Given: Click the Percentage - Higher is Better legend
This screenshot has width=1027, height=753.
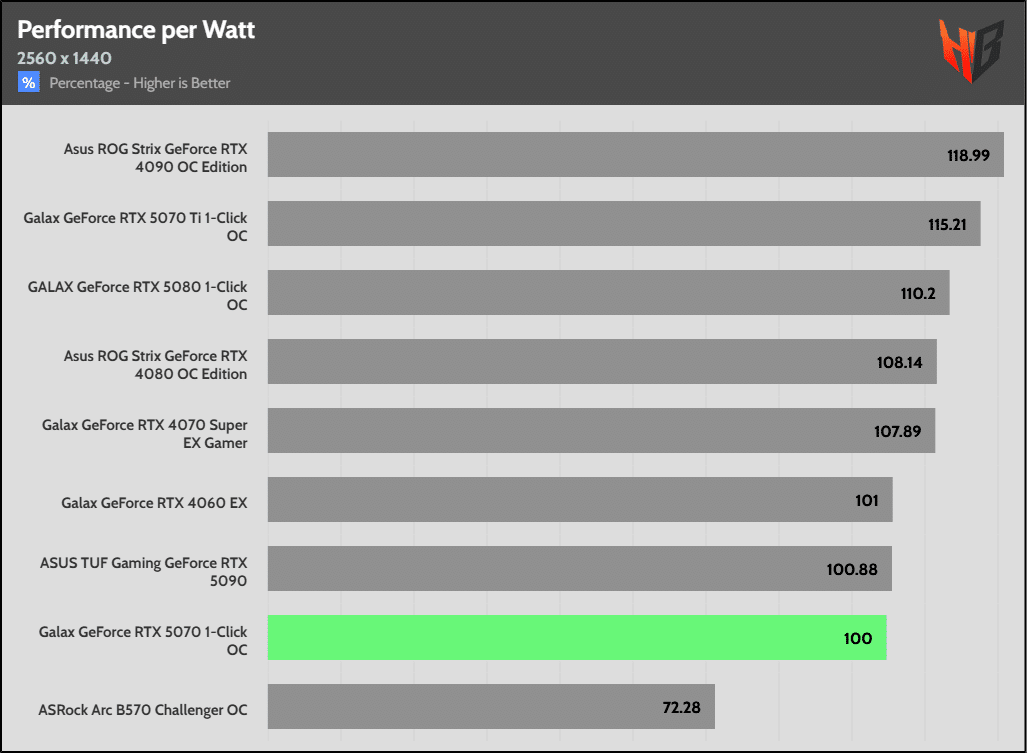Looking at the screenshot, I should pyautogui.click(x=139, y=83).
